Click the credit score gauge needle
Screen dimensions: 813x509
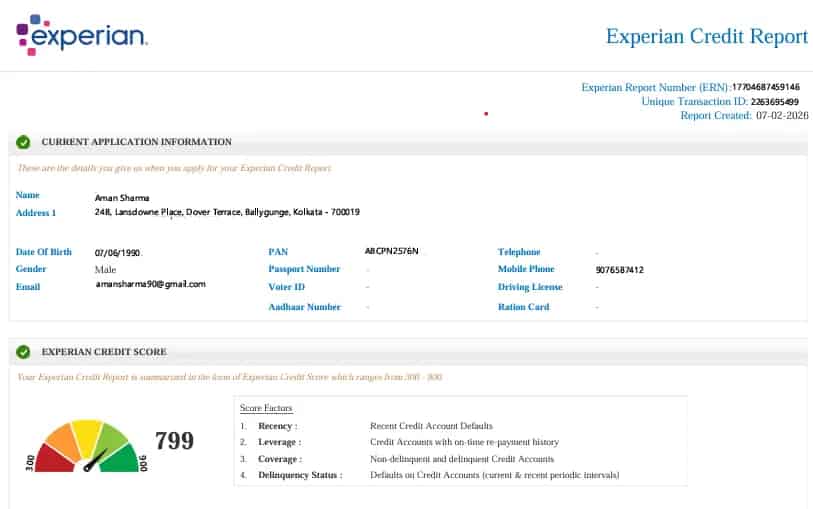tap(96, 461)
